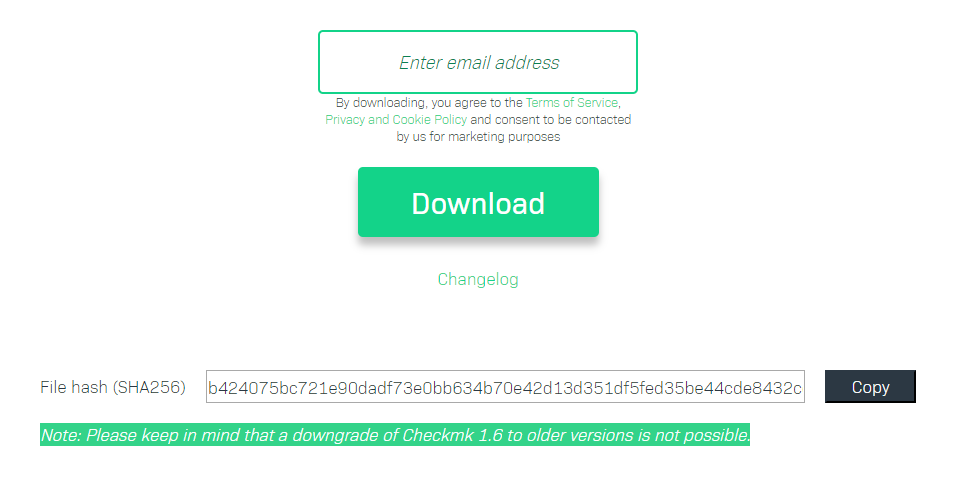Image resolution: width=958 pixels, height=485 pixels.
Task: Click the "By downloading, you agree" text
Action: pos(411,103)
